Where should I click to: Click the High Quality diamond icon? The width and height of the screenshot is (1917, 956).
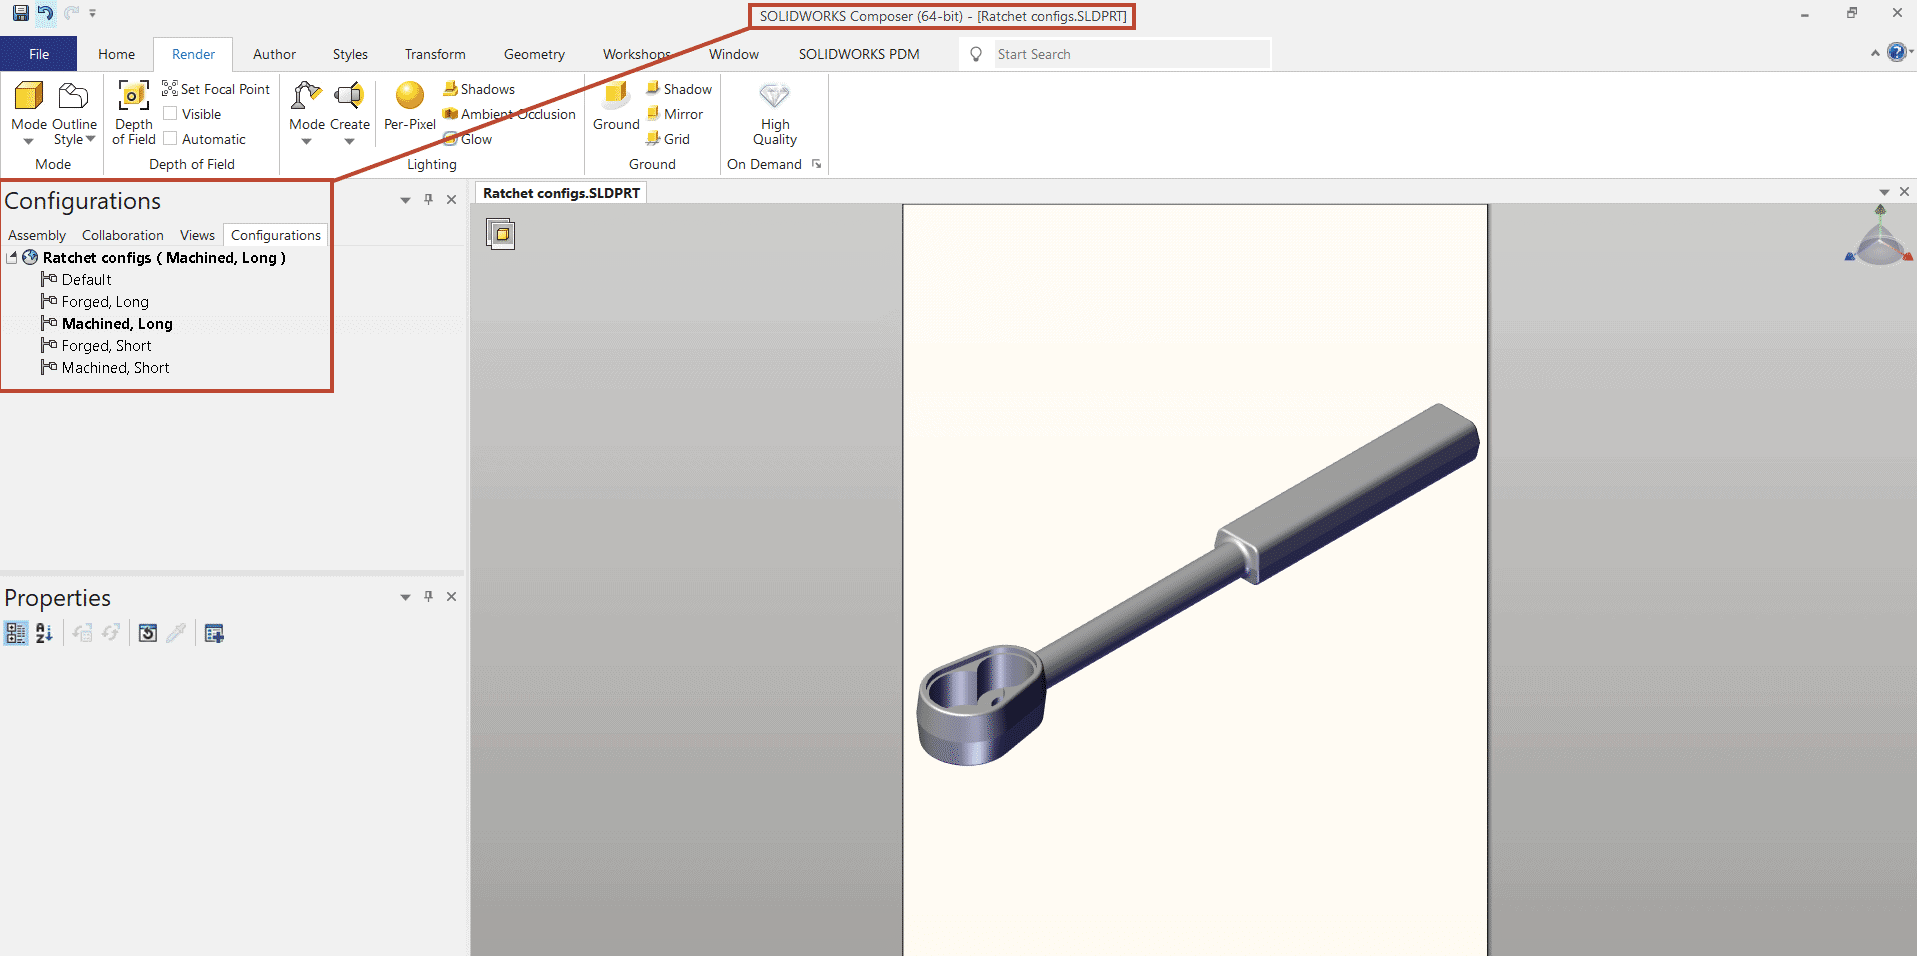coord(774,96)
